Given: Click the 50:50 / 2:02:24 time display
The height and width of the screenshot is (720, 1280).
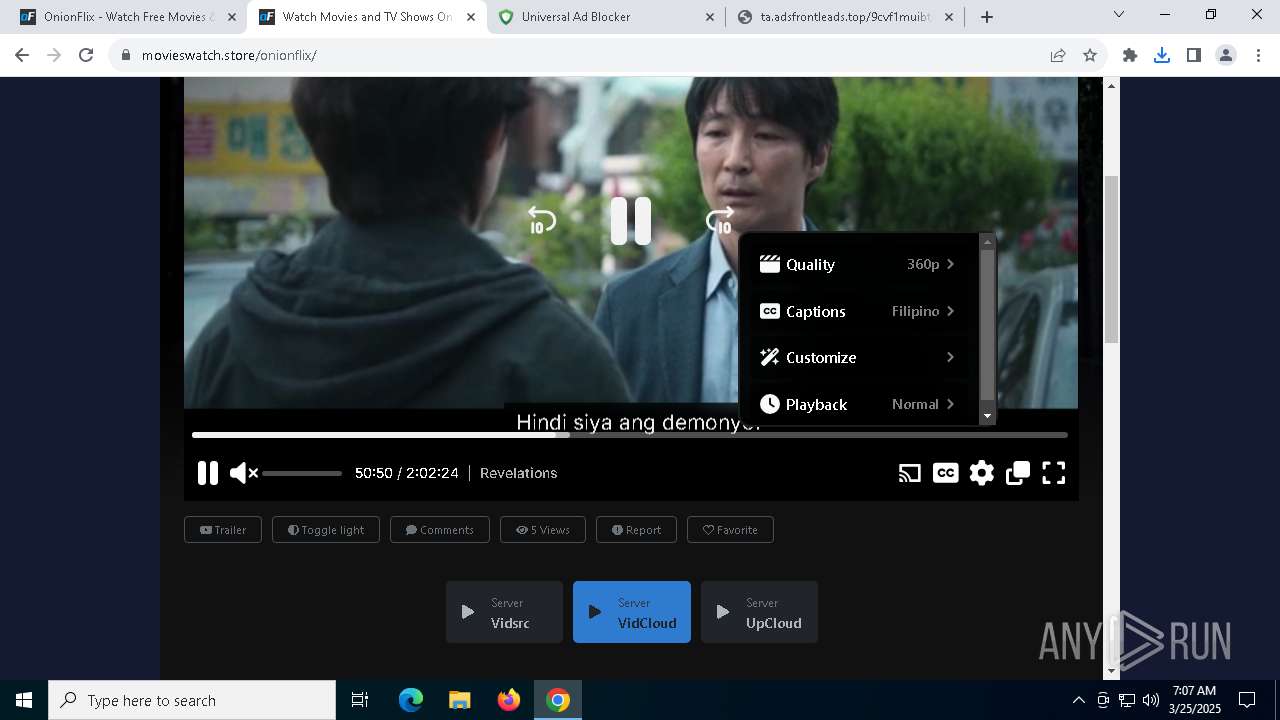Looking at the screenshot, I should click(407, 473).
